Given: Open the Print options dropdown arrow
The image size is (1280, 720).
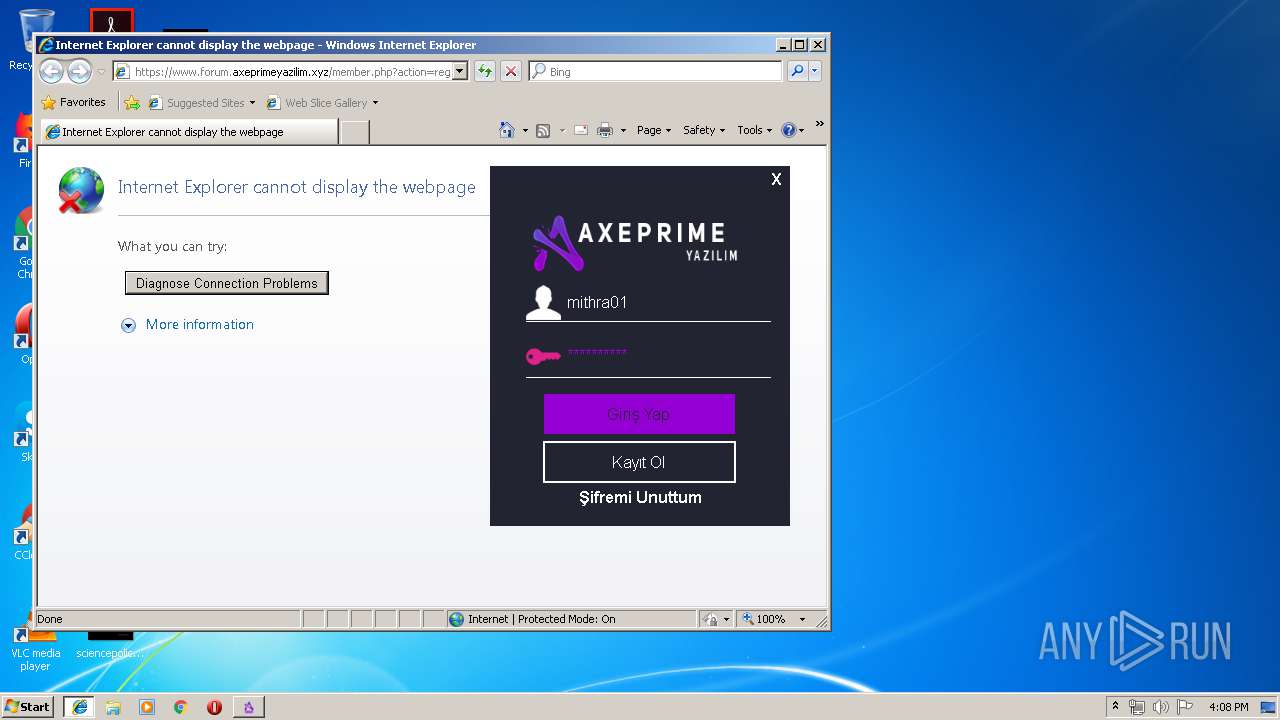Looking at the screenshot, I should point(623,130).
